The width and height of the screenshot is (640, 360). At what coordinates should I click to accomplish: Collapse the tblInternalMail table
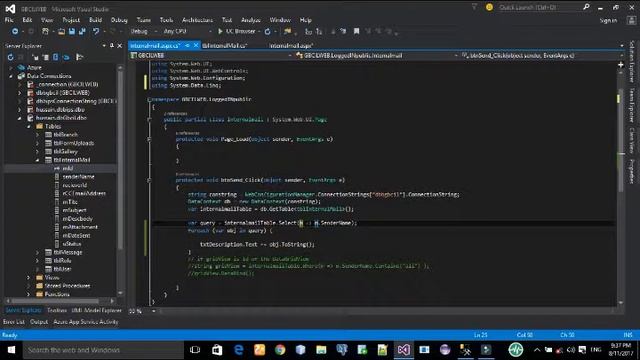38,160
